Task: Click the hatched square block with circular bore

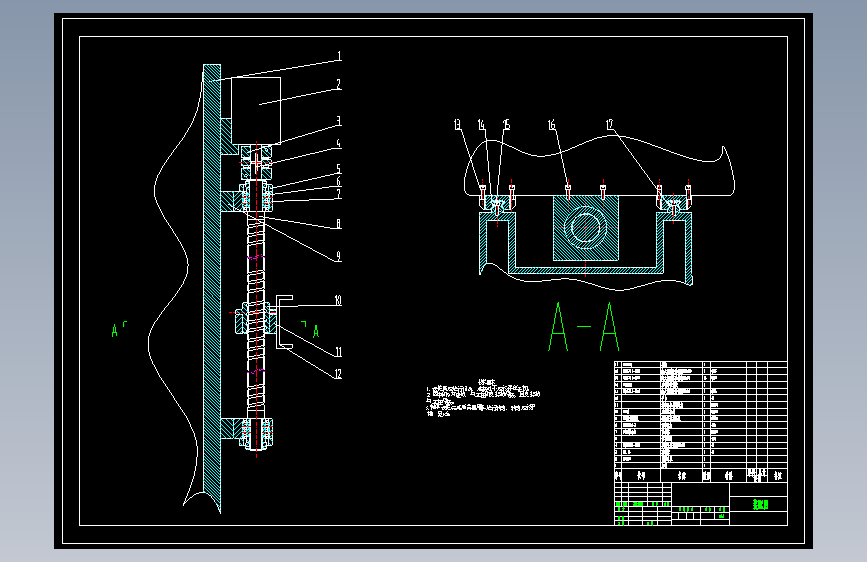Action: 586,228
